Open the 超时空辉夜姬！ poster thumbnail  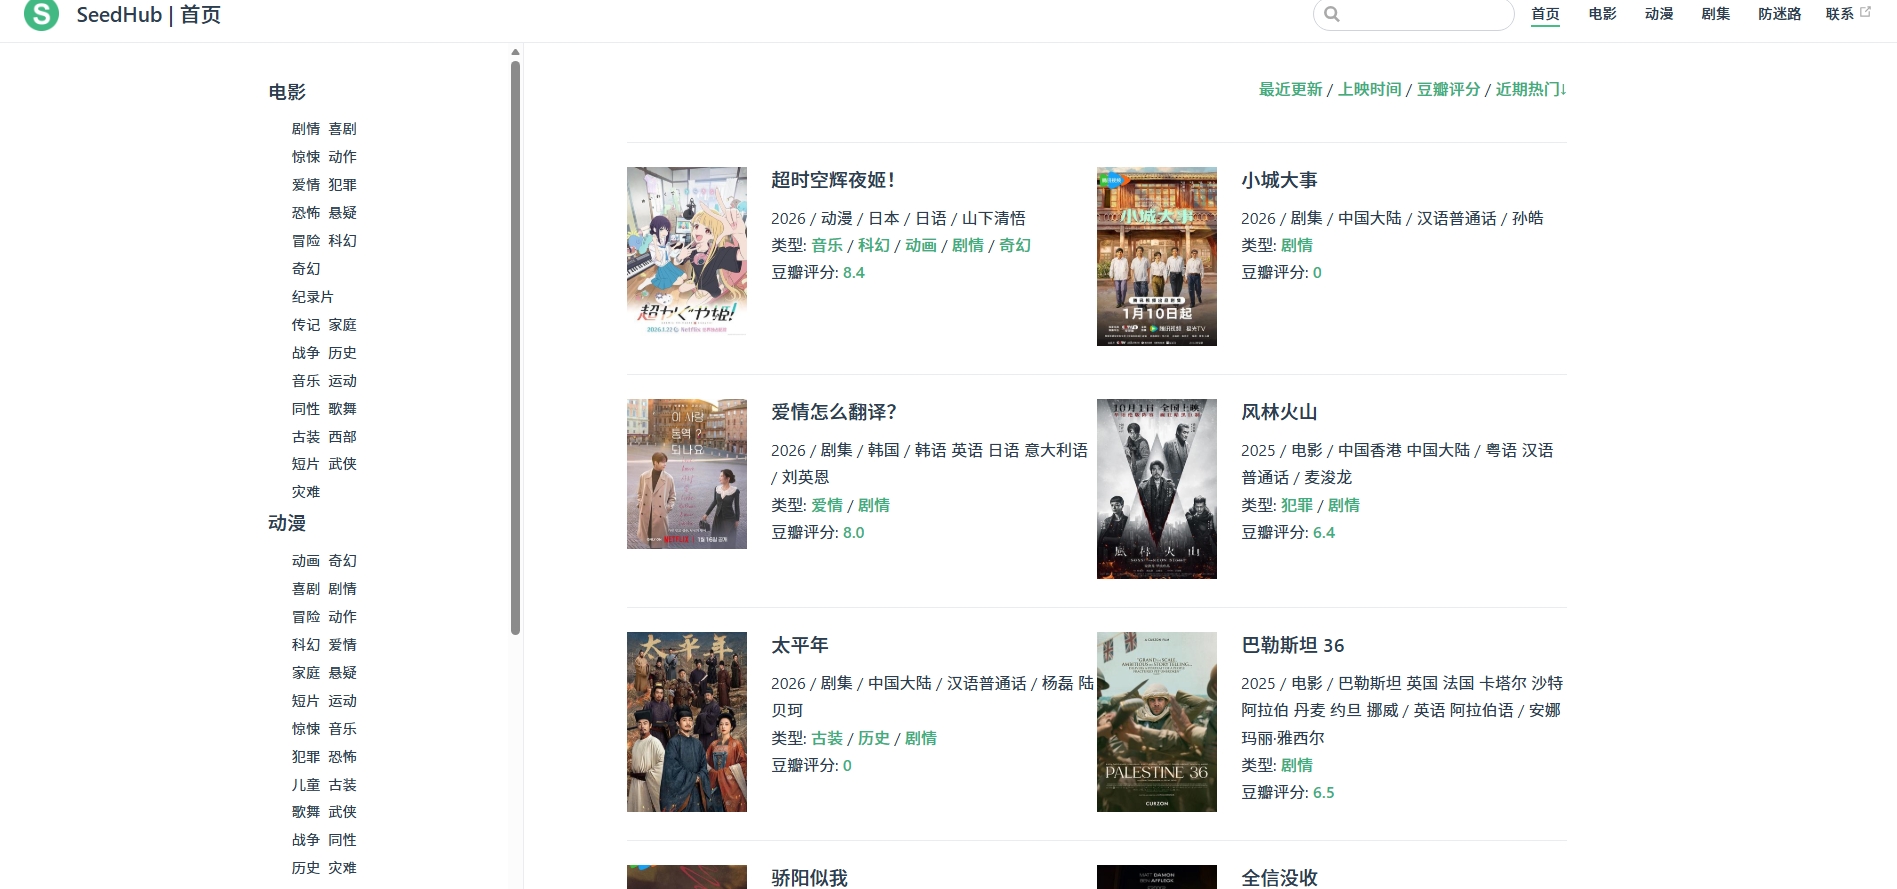687,251
